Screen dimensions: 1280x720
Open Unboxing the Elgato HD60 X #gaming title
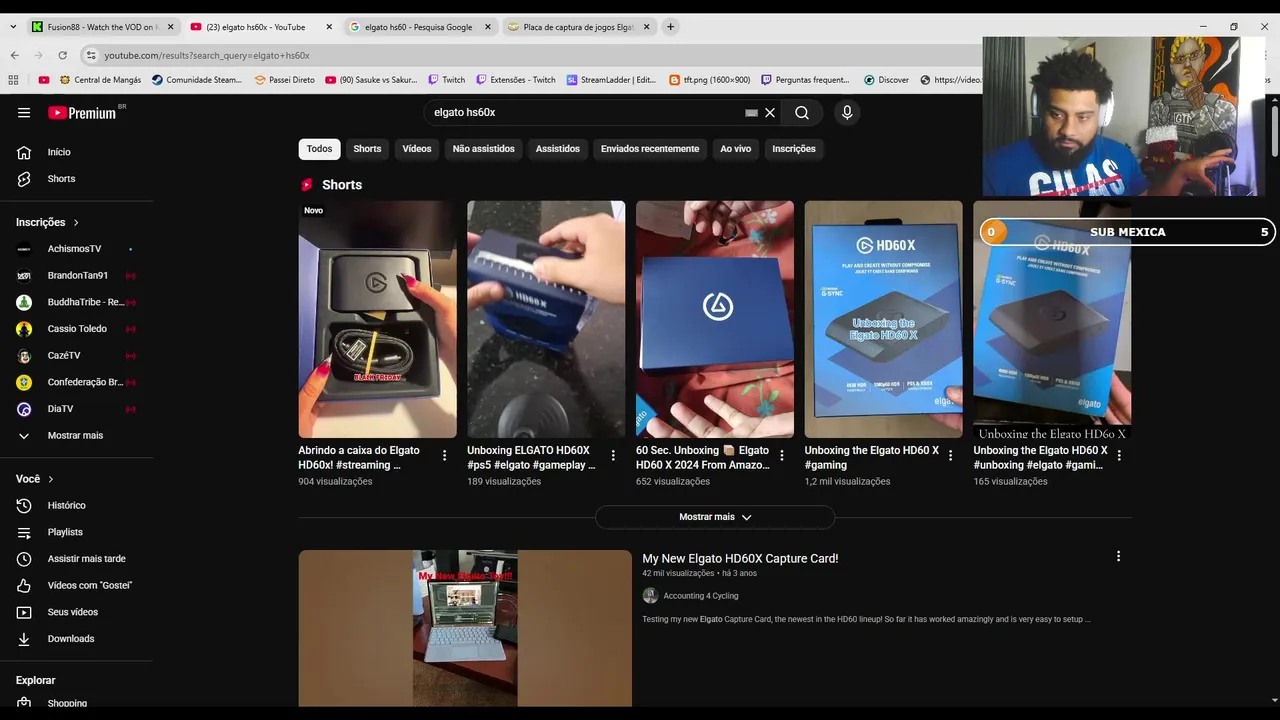[872, 458]
